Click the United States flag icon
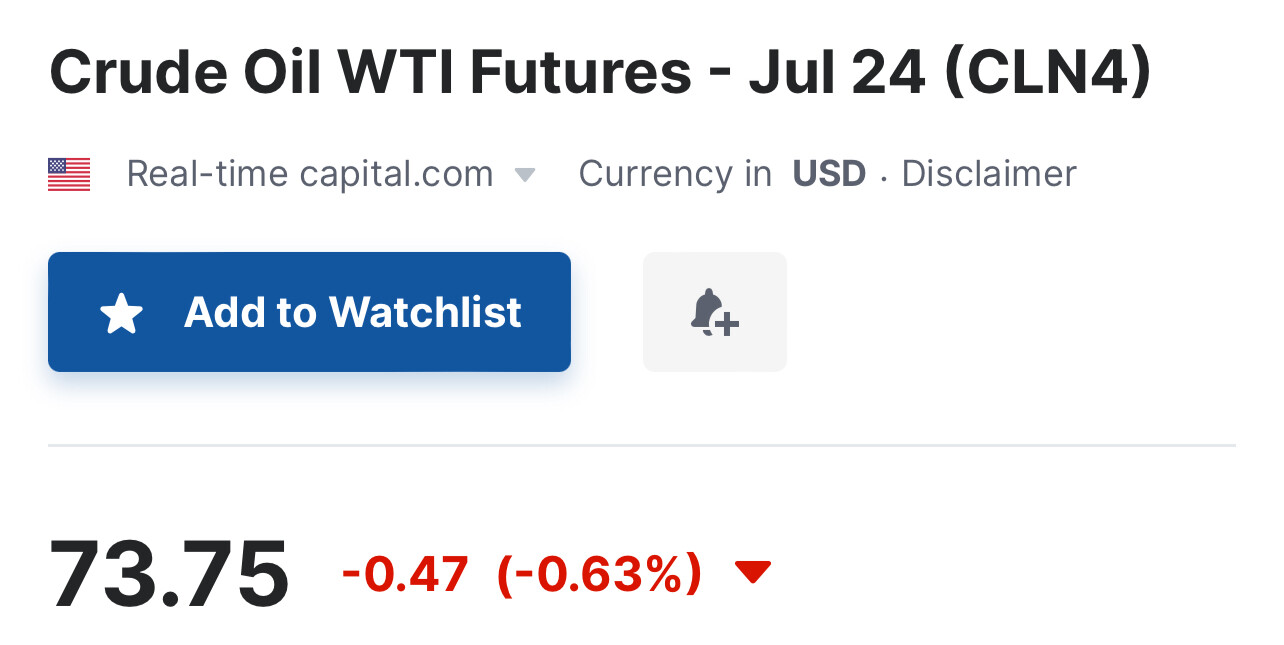The width and height of the screenshot is (1284, 645). click(x=69, y=175)
